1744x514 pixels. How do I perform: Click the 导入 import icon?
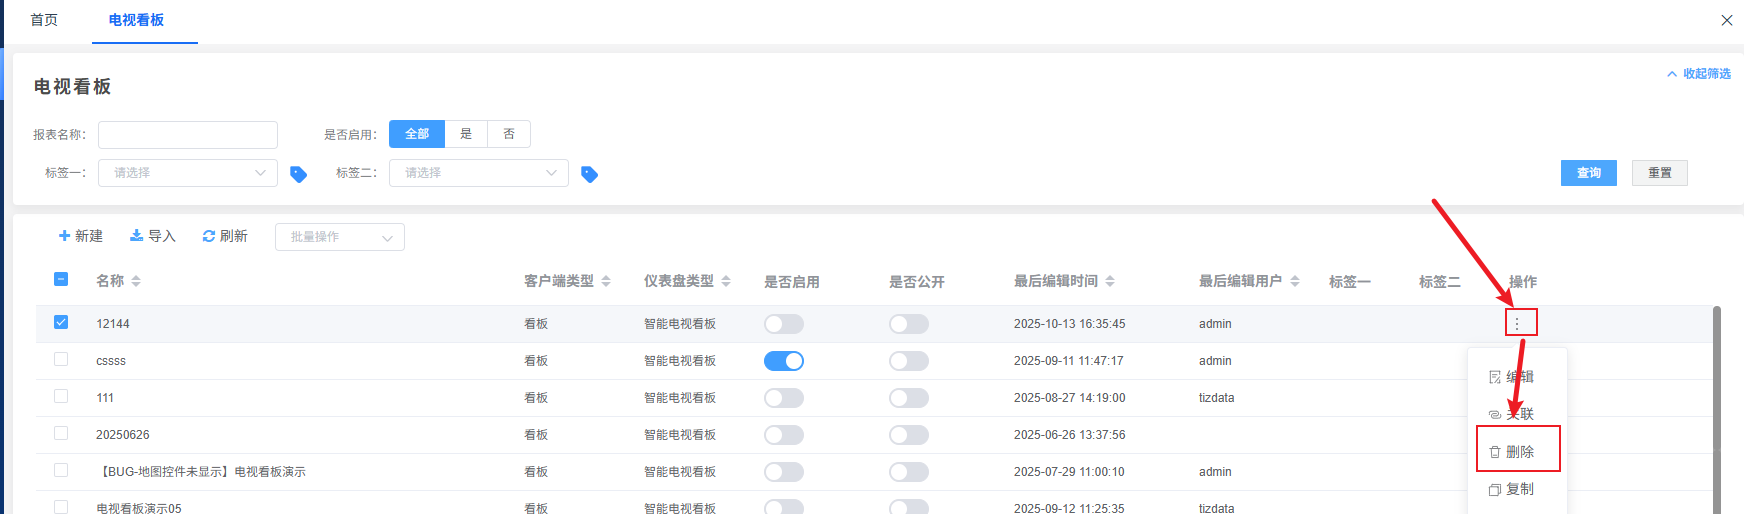point(137,236)
